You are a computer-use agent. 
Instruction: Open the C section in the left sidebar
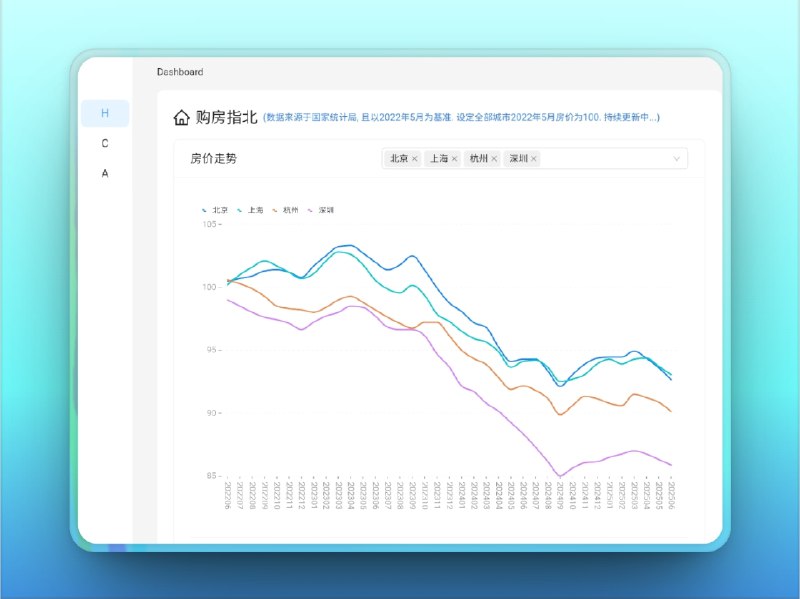click(104, 143)
